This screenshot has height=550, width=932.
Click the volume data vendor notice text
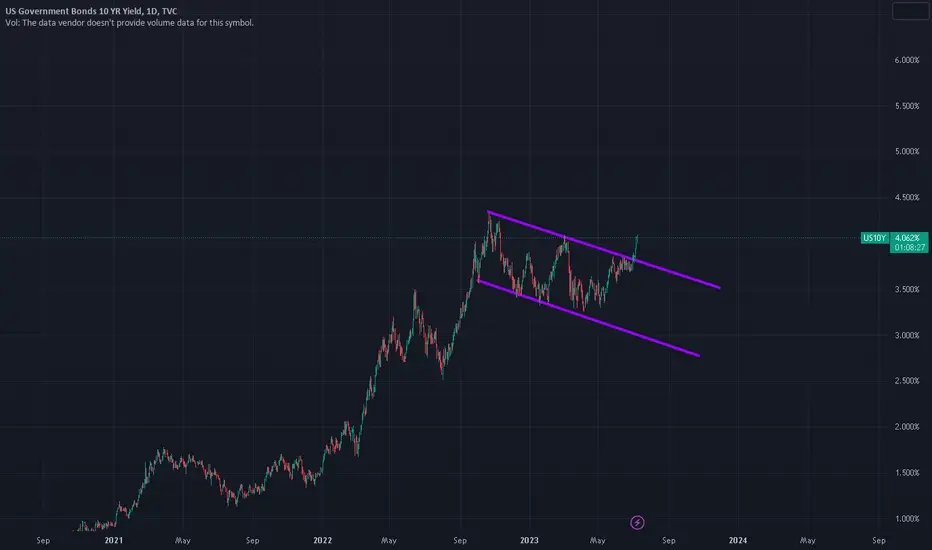click(x=129, y=23)
